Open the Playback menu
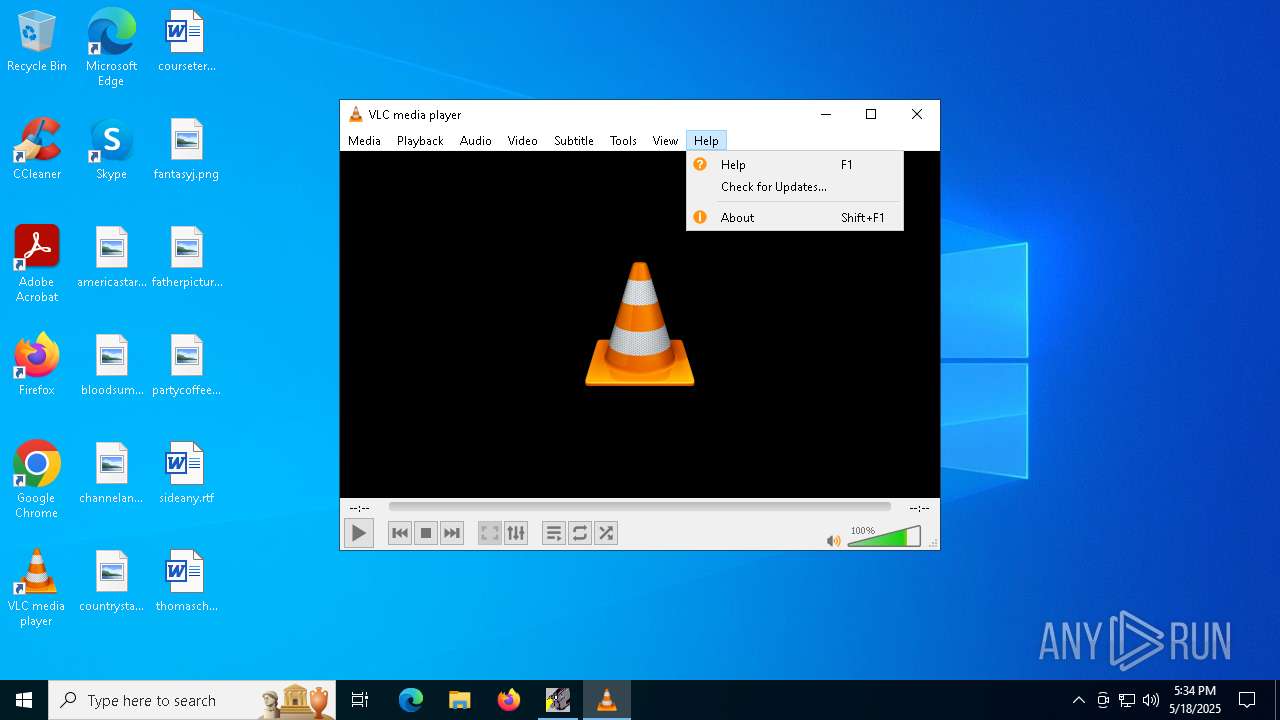Screen dimensions: 1280x720 [x=420, y=141]
